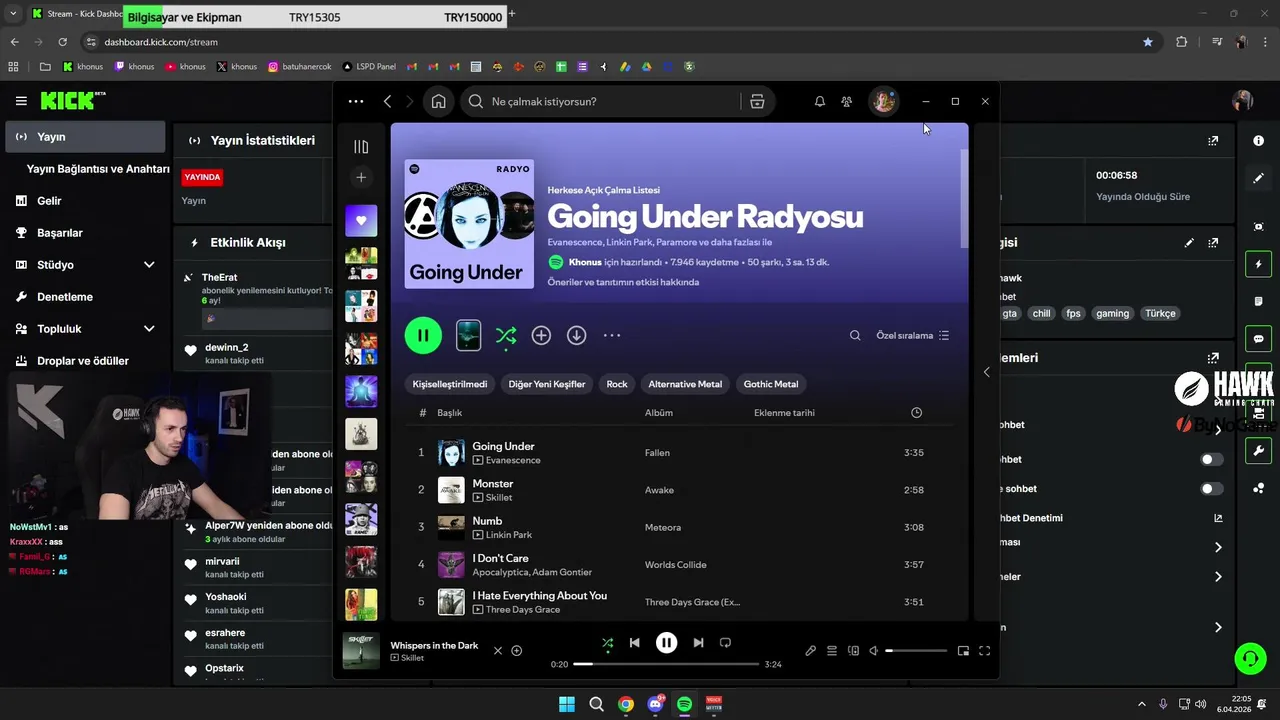This screenshot has width=1280, height=720.
Task: Open Chrome from the Windows taskbar
Action: (x=625, y=704)
